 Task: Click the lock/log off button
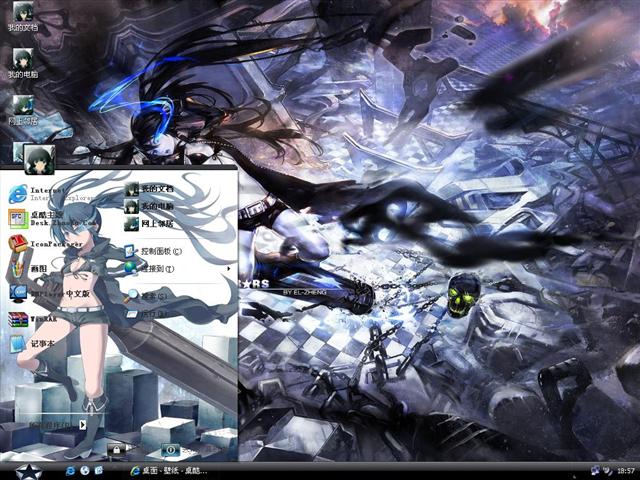tap(116, 450)
